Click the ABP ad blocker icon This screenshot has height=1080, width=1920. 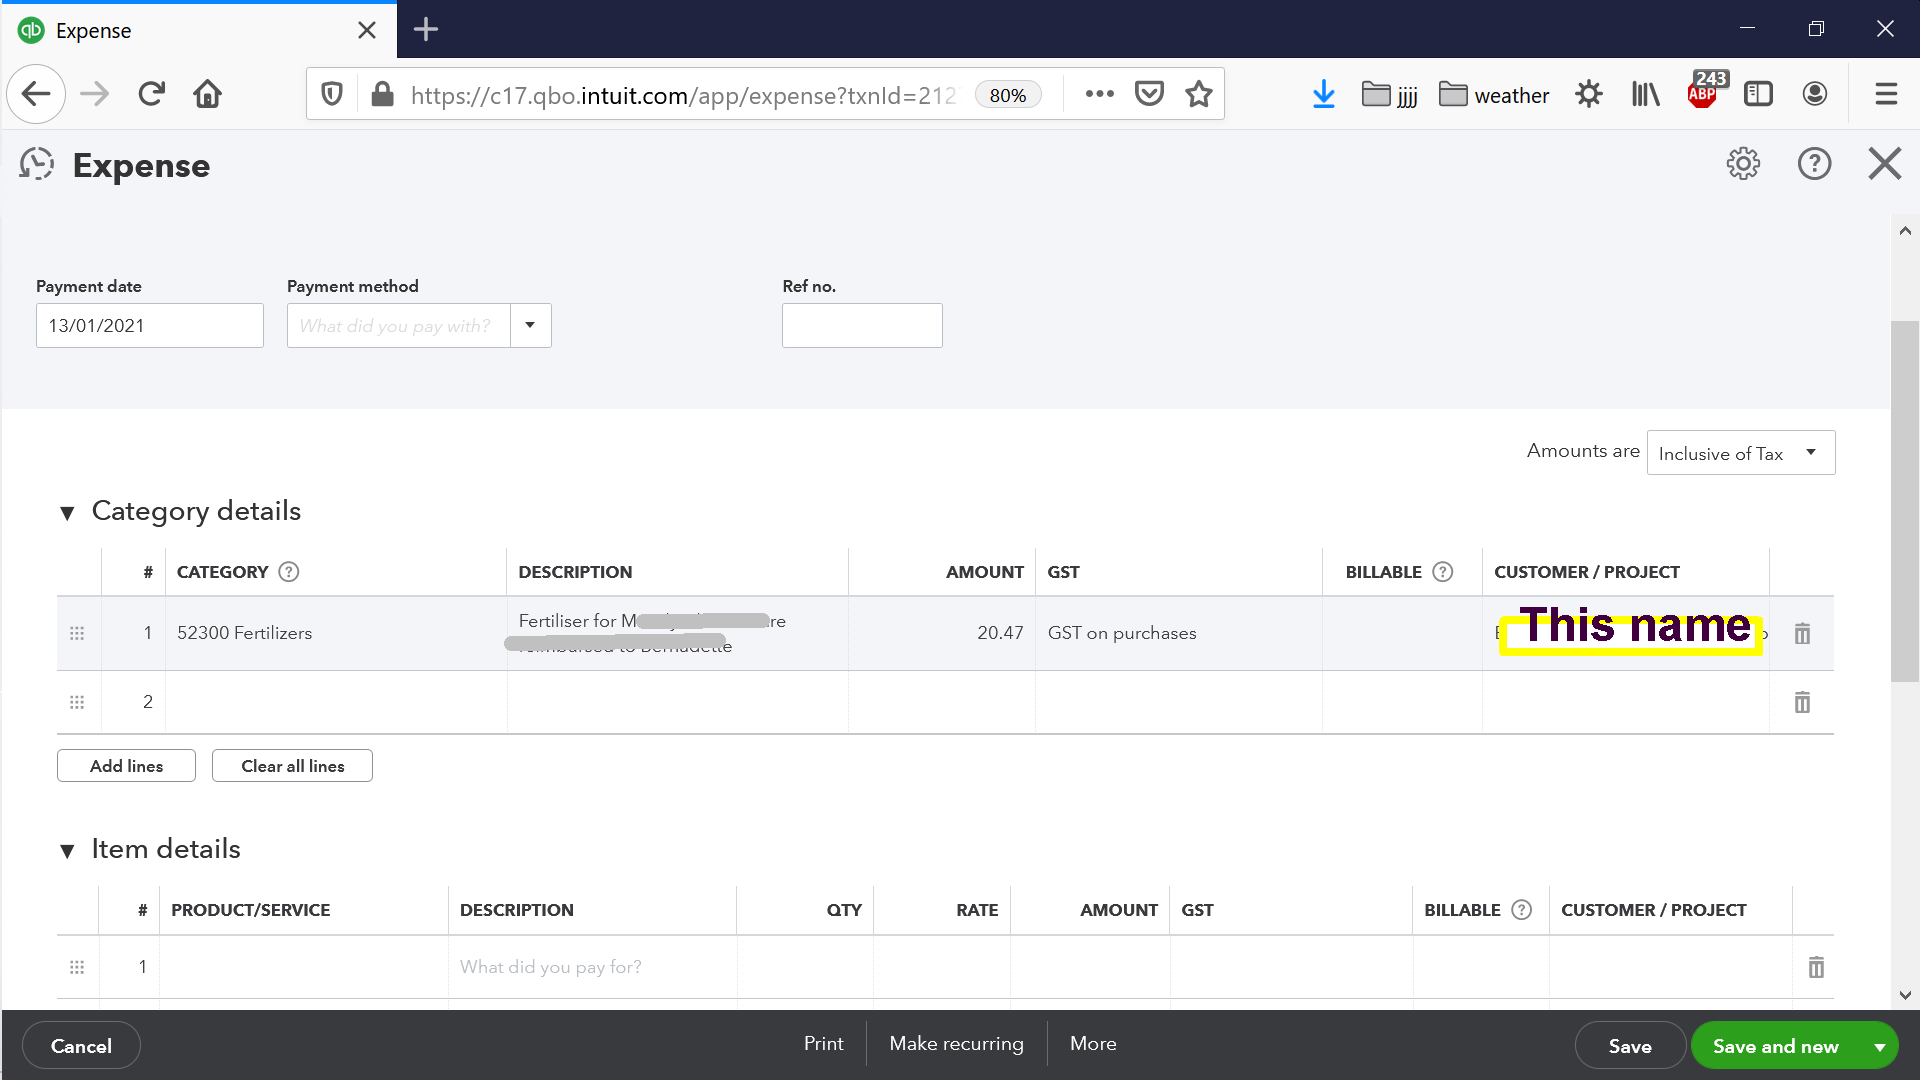(1701, 94)
